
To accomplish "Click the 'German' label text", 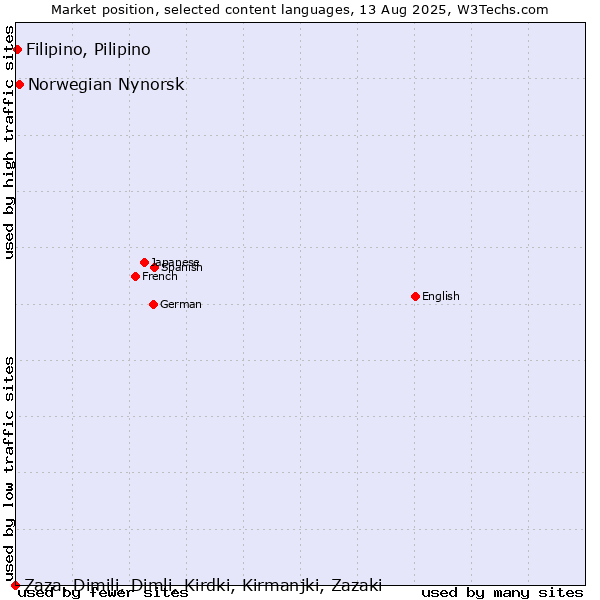I will tap(181, 304).
